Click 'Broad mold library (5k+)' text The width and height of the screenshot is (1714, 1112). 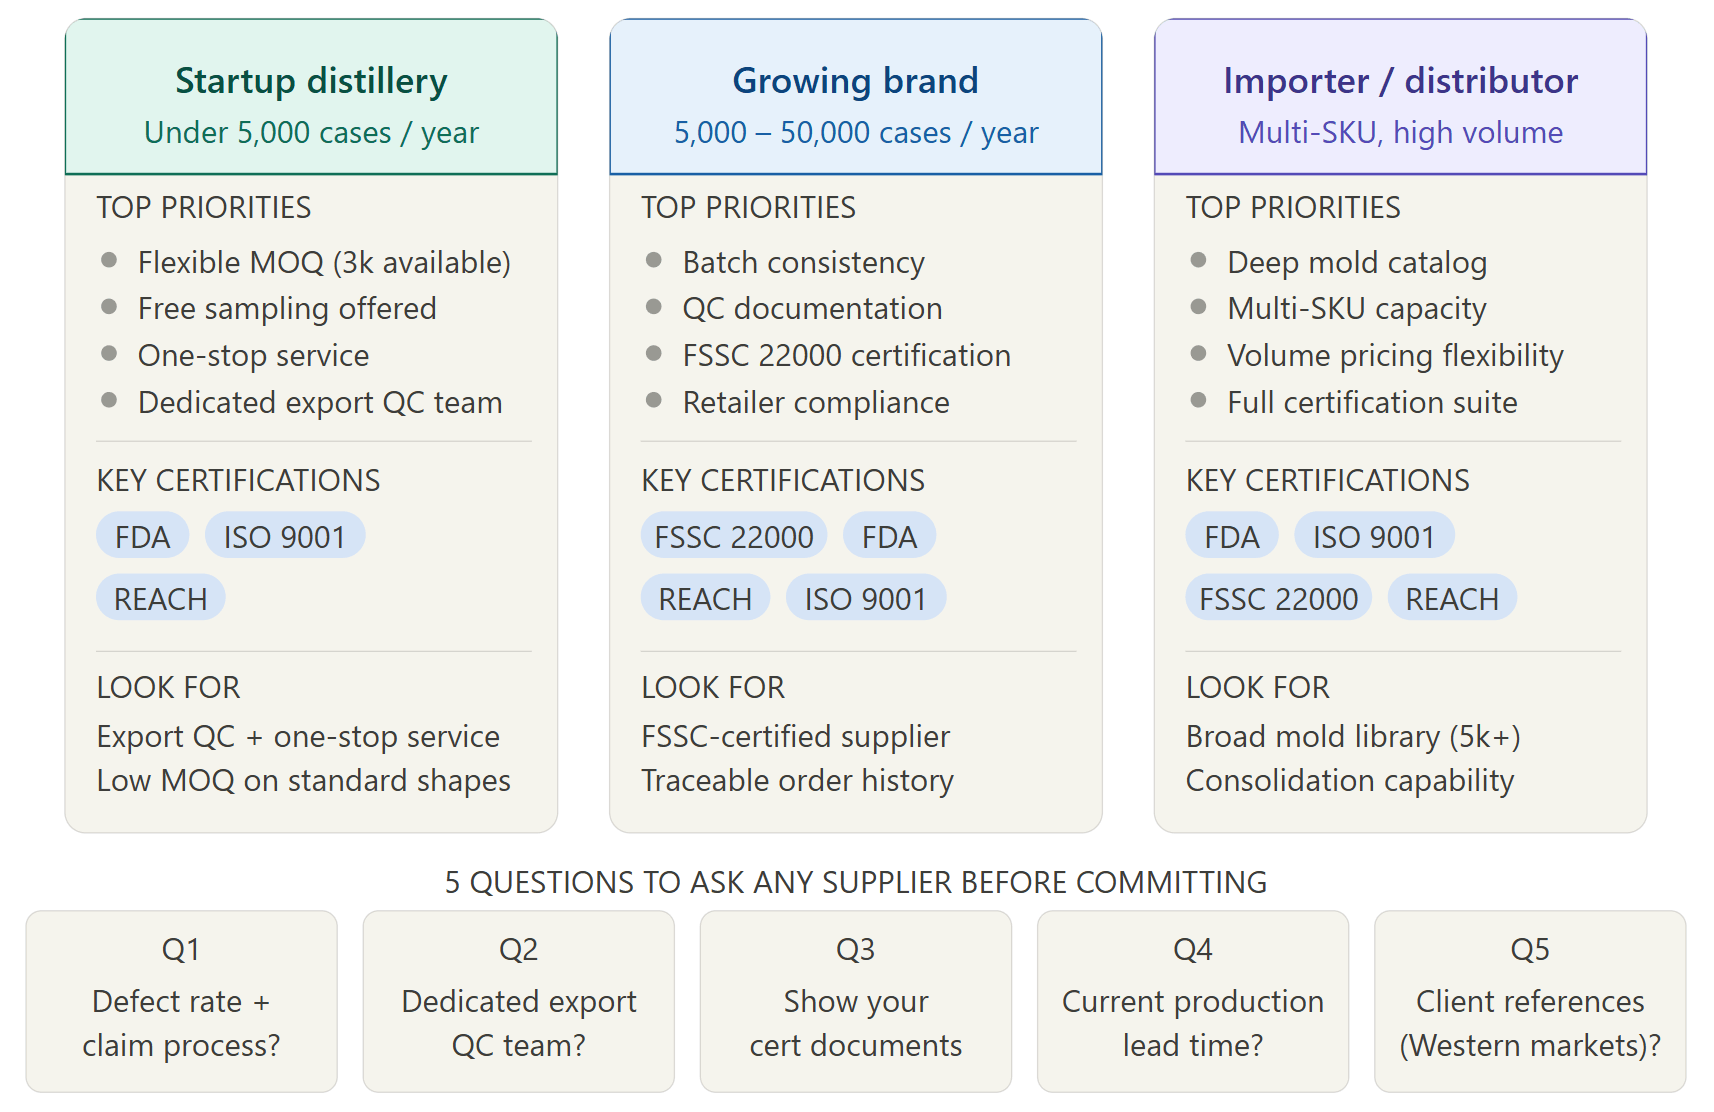click(1352, 737)
